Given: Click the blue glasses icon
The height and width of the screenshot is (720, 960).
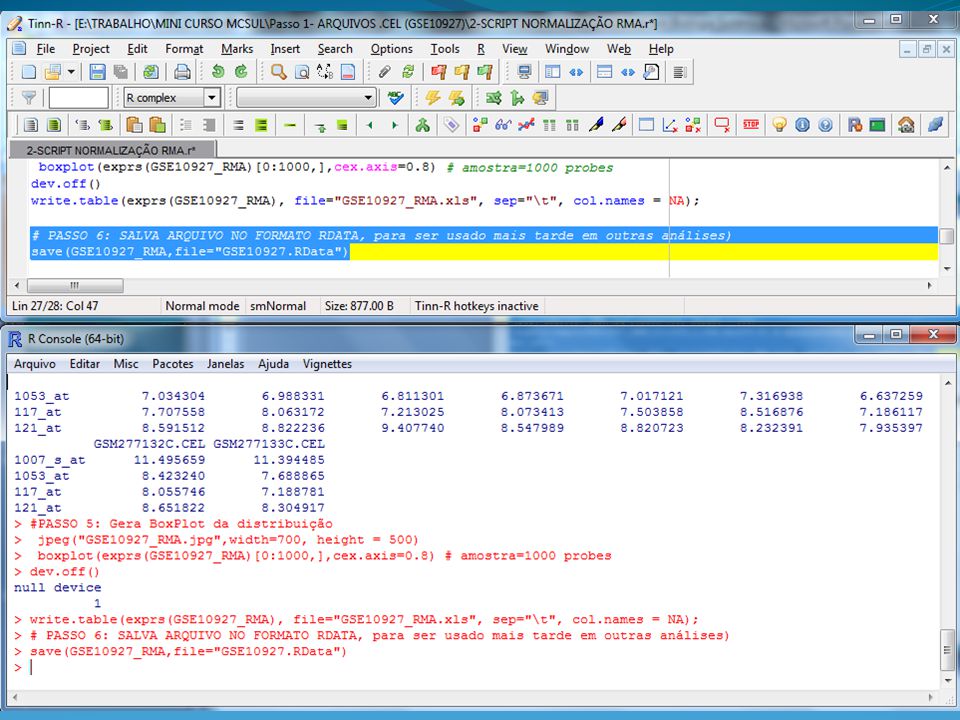Looking at the screenshot, I should [x=503, y=125].
